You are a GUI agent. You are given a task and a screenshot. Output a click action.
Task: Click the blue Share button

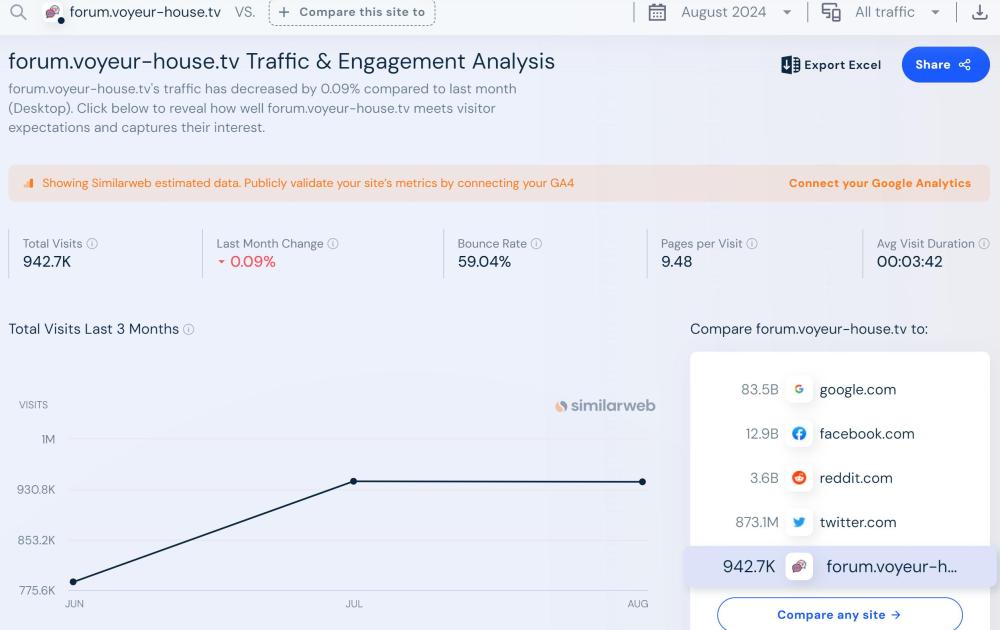click(945, 65)
